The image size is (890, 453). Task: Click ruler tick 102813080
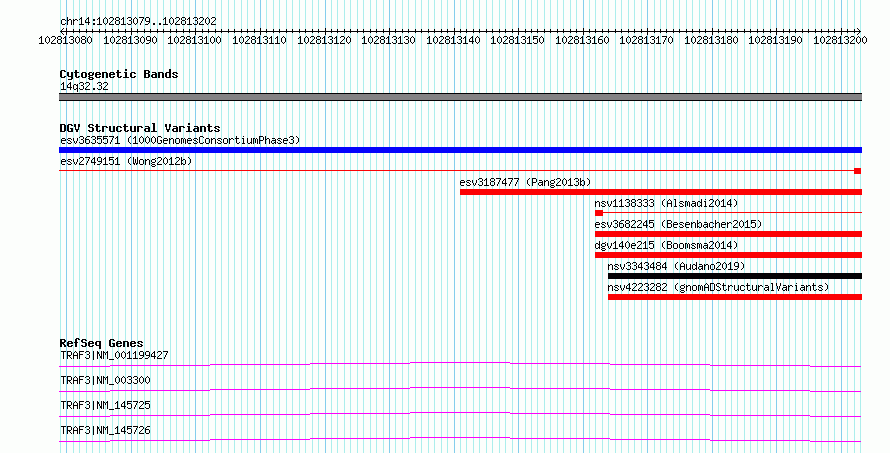click(65, 40)
